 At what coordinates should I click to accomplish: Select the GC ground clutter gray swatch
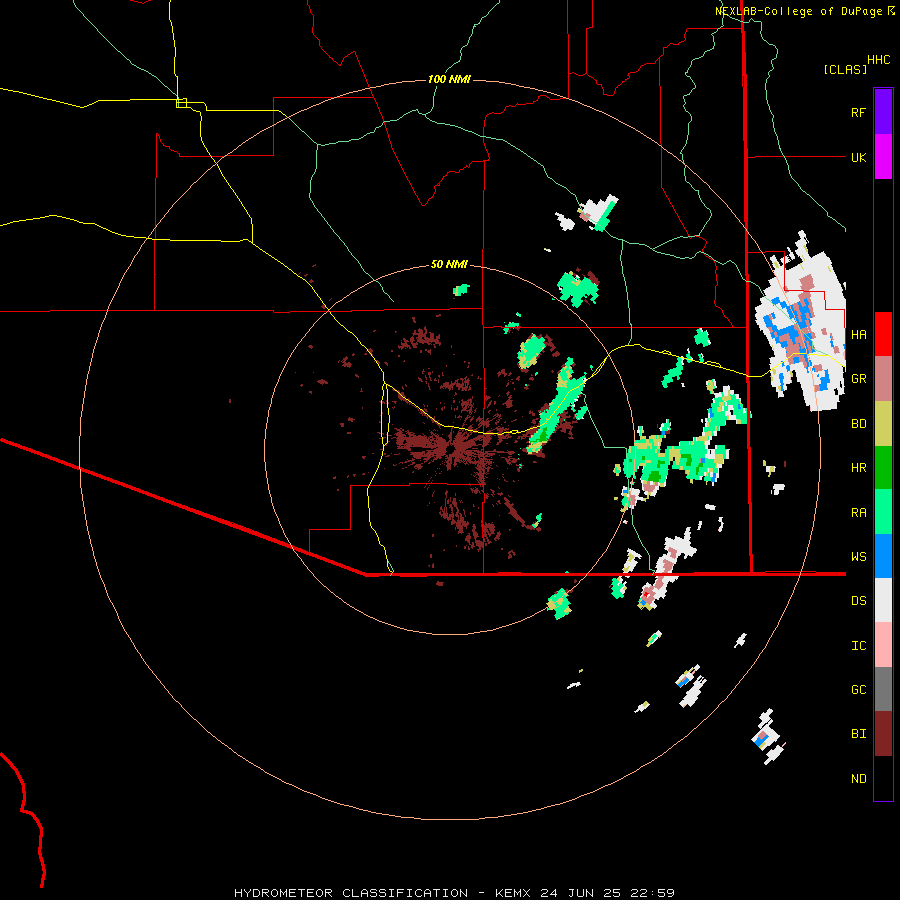pos(883,689)
